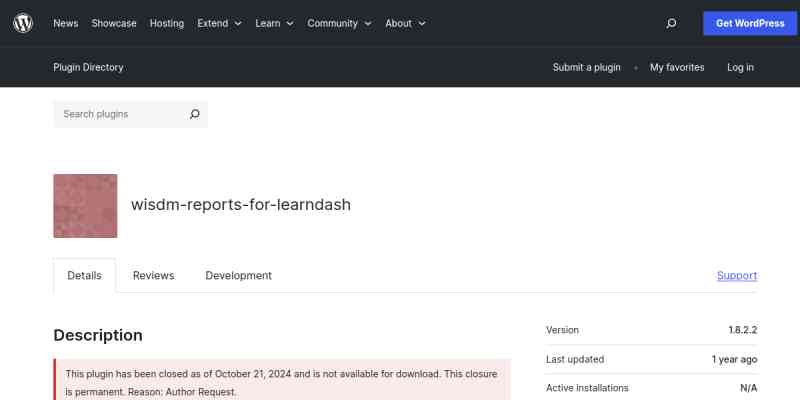The image size is (800, 400).
Task: Click the wisdm-reports-for-learndash plugin thumbnail
Action: click(85, 206)
